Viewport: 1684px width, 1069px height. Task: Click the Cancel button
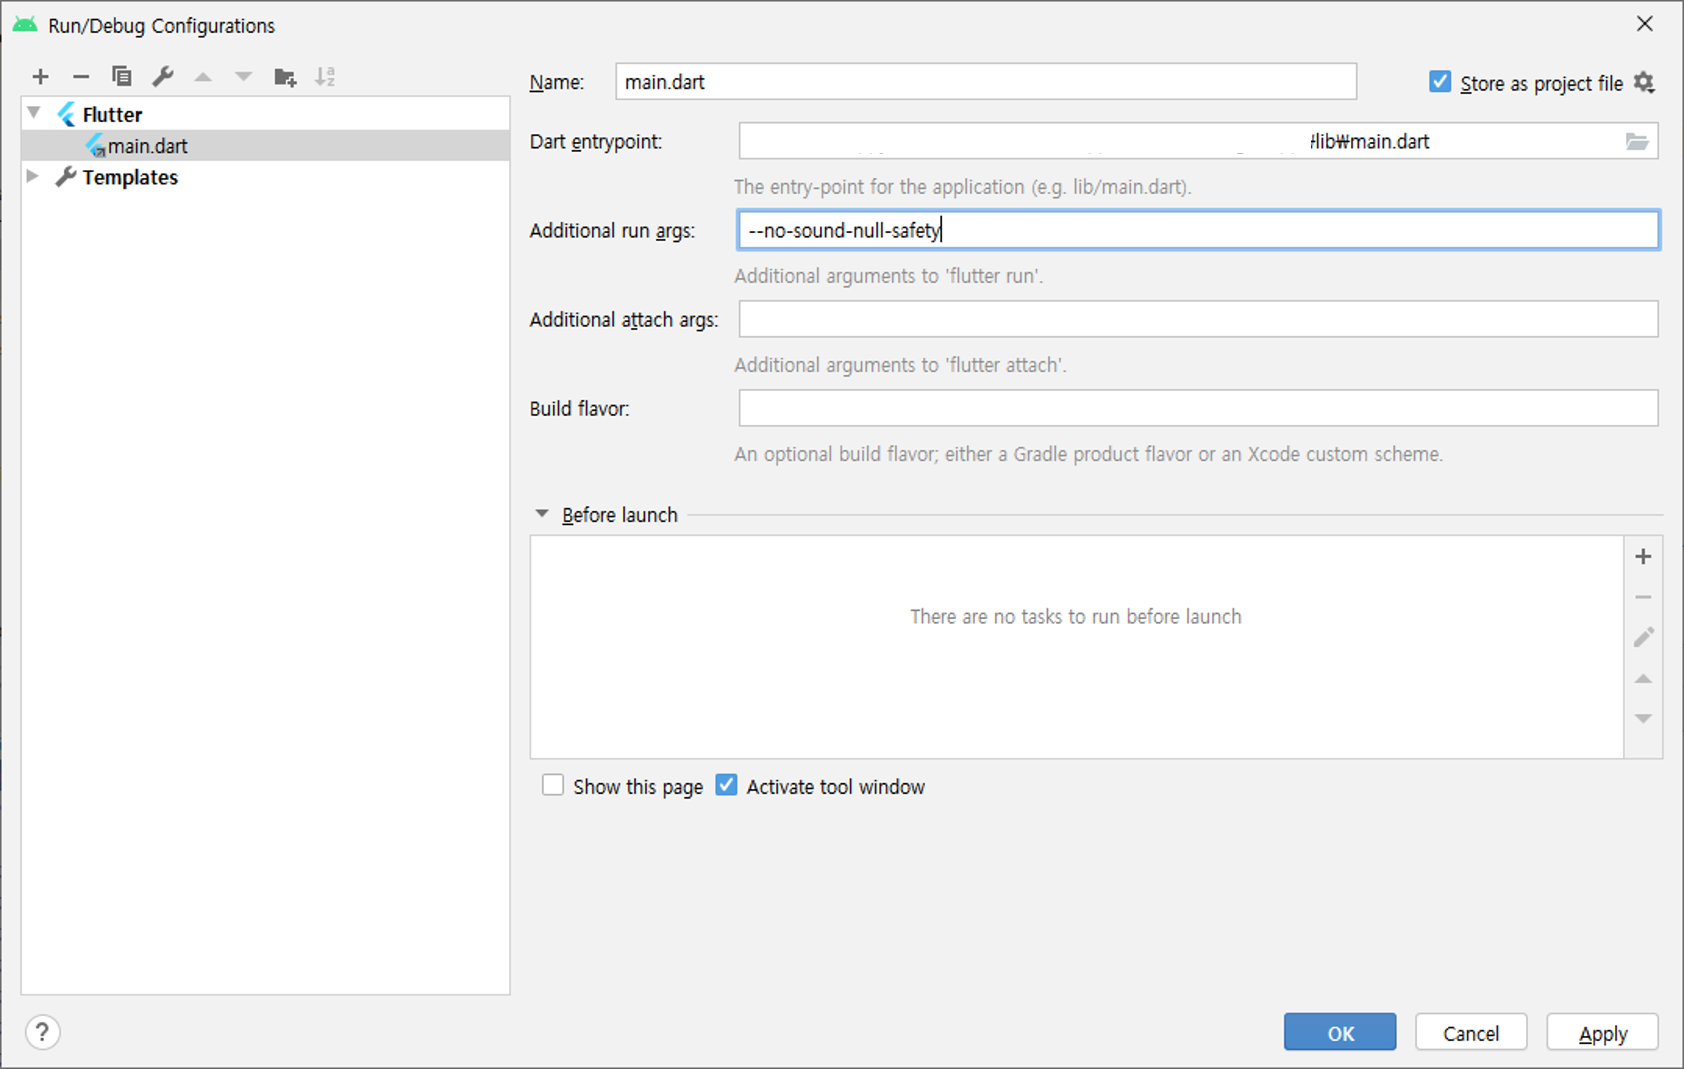(1471, 1032)
